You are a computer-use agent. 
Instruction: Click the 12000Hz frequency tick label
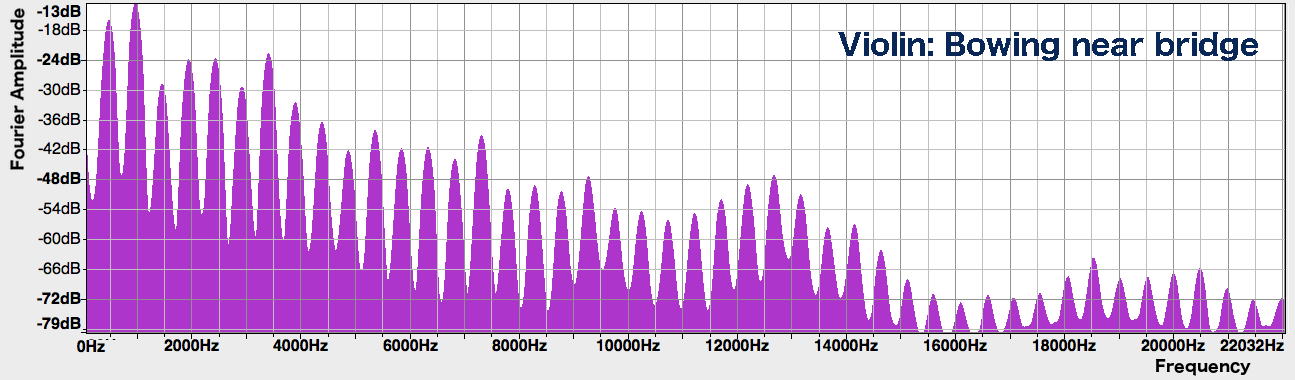tap(736, 346)
